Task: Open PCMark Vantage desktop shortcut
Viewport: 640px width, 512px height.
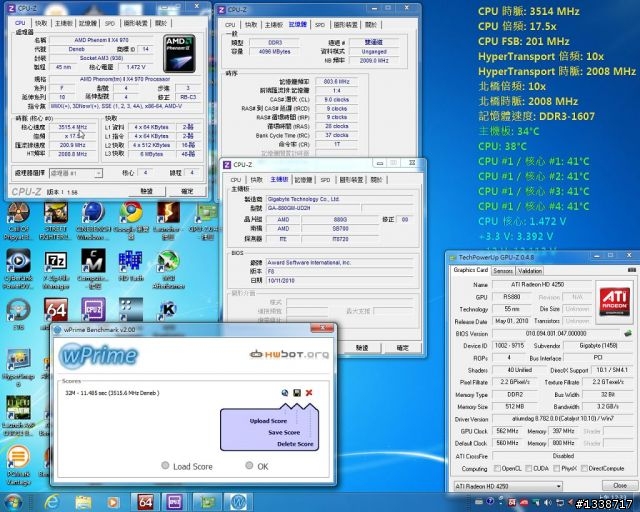Action: pyautogui.click(x=18, y=465)
